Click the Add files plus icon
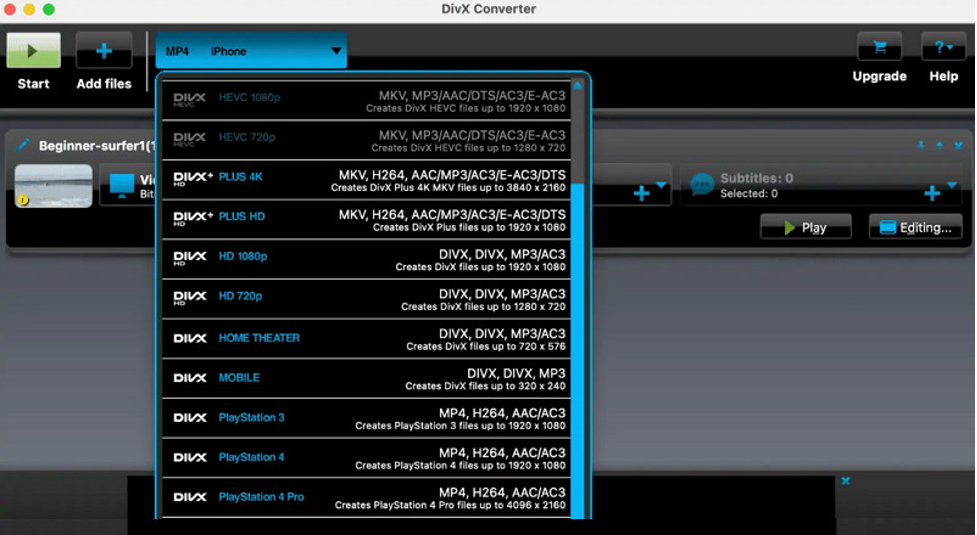Viewport: 977px width, 535px height. [104, 51]
